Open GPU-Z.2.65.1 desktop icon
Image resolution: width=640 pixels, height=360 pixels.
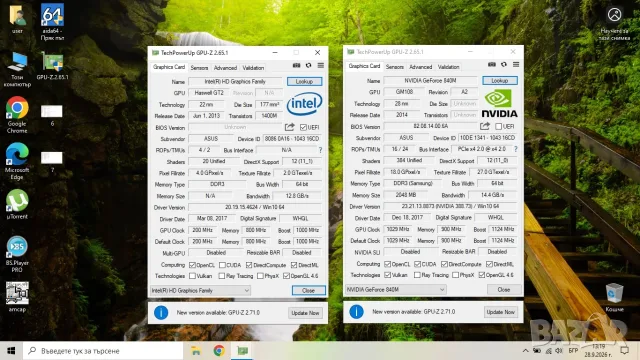click(52, 65)
